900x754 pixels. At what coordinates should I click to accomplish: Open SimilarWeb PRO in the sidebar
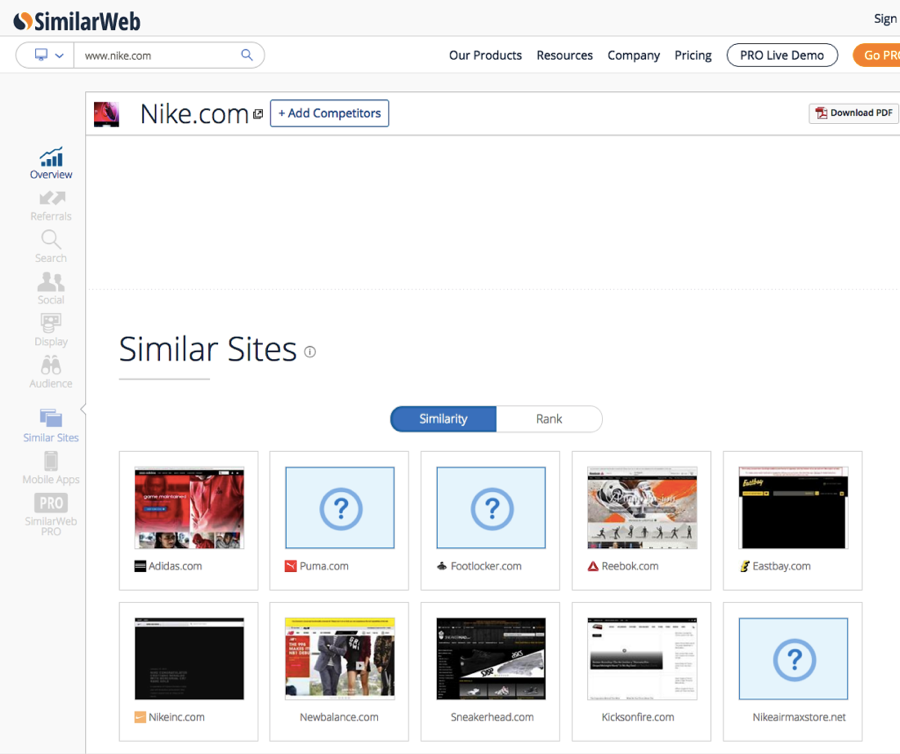[x=51, y=514]
